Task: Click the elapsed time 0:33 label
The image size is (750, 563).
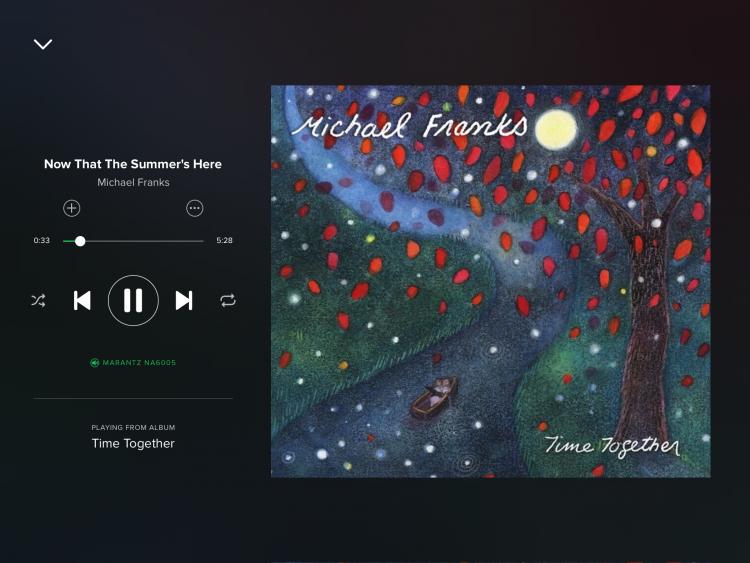Action: (42, 240)
